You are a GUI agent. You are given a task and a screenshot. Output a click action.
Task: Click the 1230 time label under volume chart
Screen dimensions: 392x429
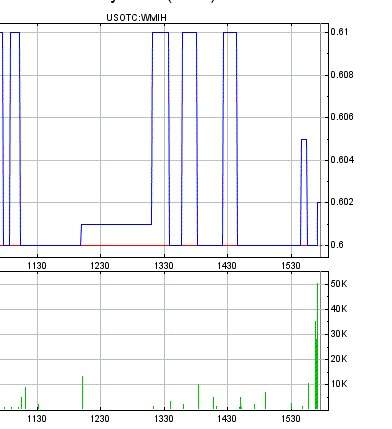(100, 418)
